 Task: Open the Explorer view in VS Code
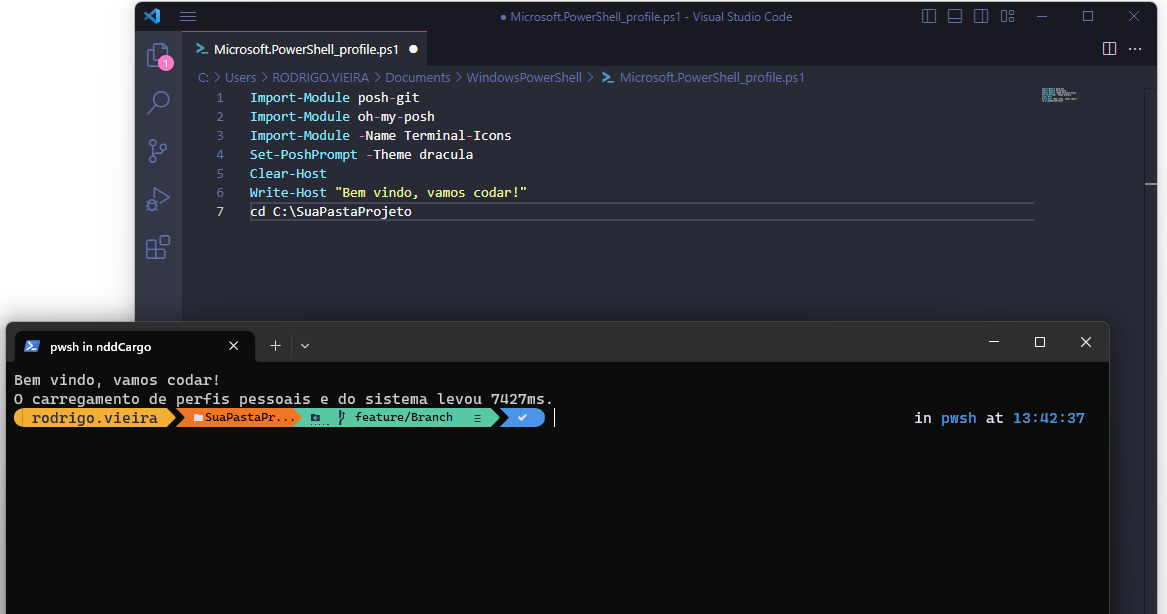(159, 56)
